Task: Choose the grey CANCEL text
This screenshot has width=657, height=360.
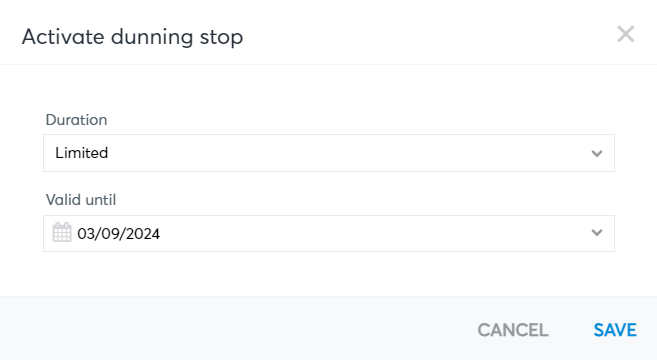Action: click(513, 330)
